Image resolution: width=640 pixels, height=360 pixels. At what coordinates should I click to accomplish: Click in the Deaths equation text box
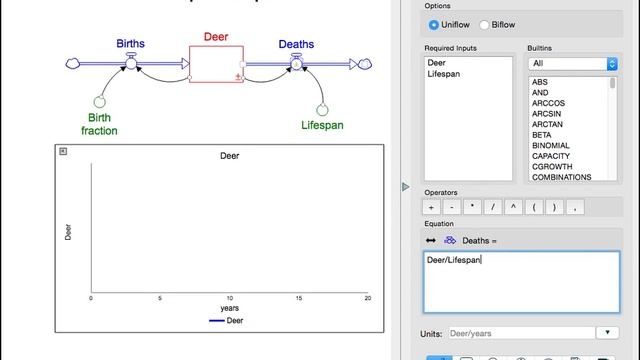coord(521,282)
